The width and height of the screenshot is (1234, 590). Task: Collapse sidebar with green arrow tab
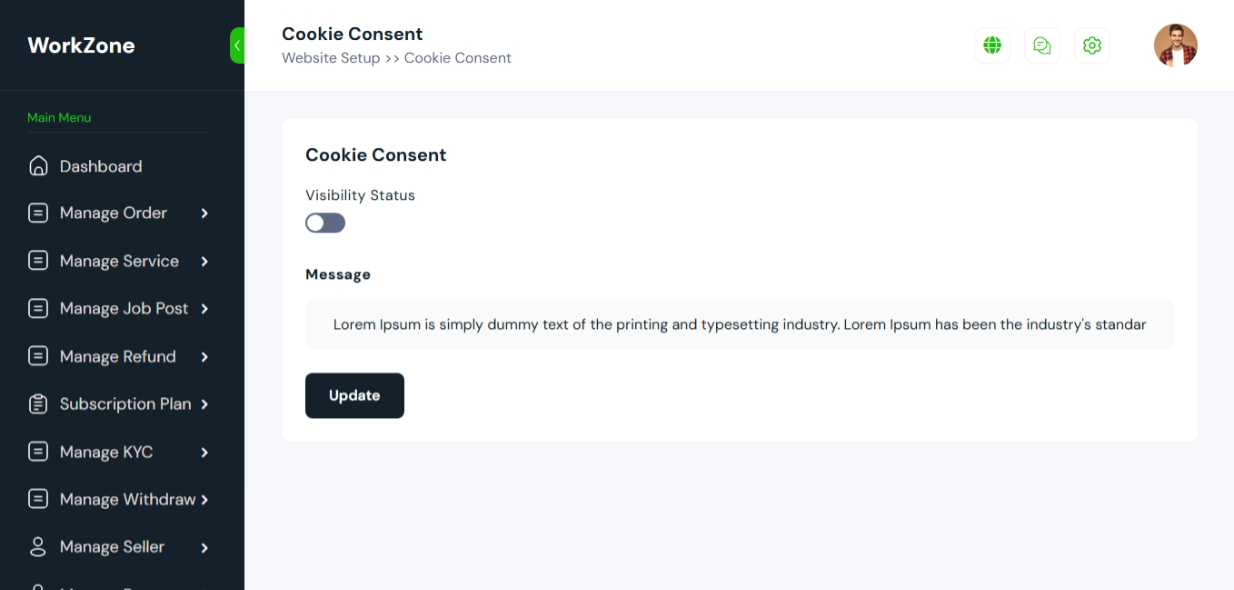[x=237, y=45]
